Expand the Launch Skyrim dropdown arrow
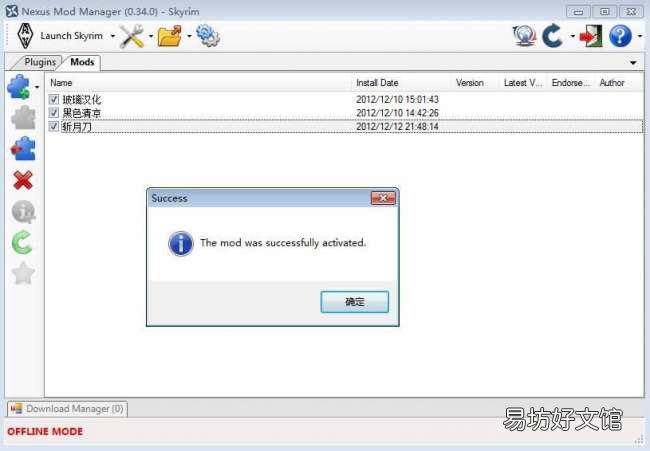 coord(112,36)
